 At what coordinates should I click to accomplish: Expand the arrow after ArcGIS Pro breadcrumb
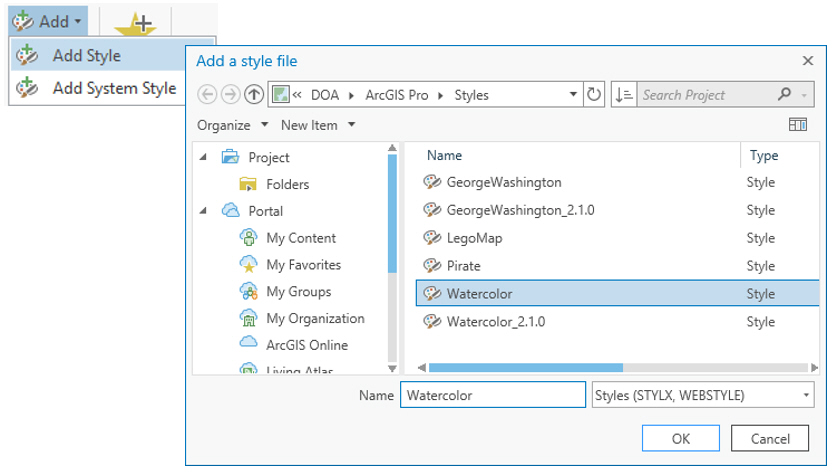440,96
